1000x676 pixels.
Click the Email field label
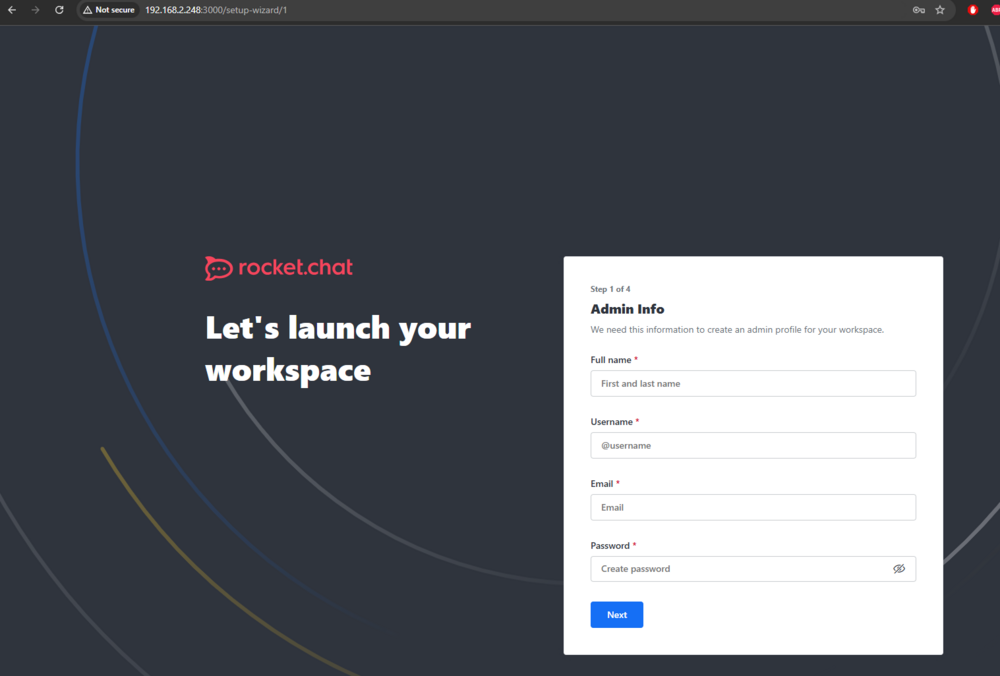pyautogui.click(x=601, y=483)
